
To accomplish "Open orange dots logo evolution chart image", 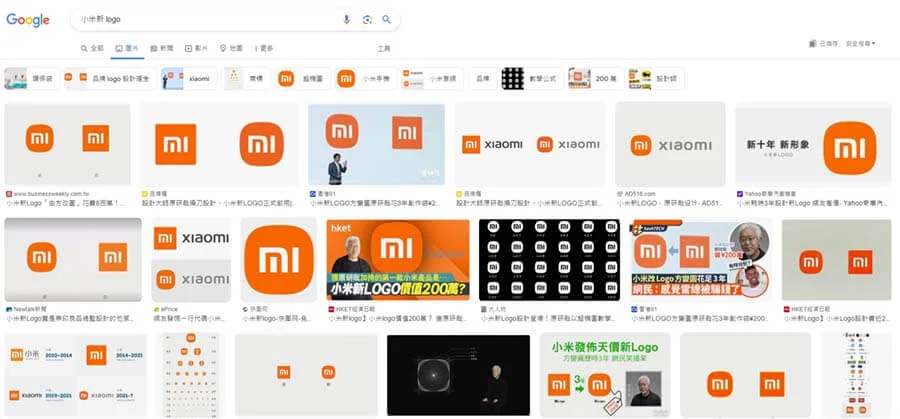I will coord(190,375).
